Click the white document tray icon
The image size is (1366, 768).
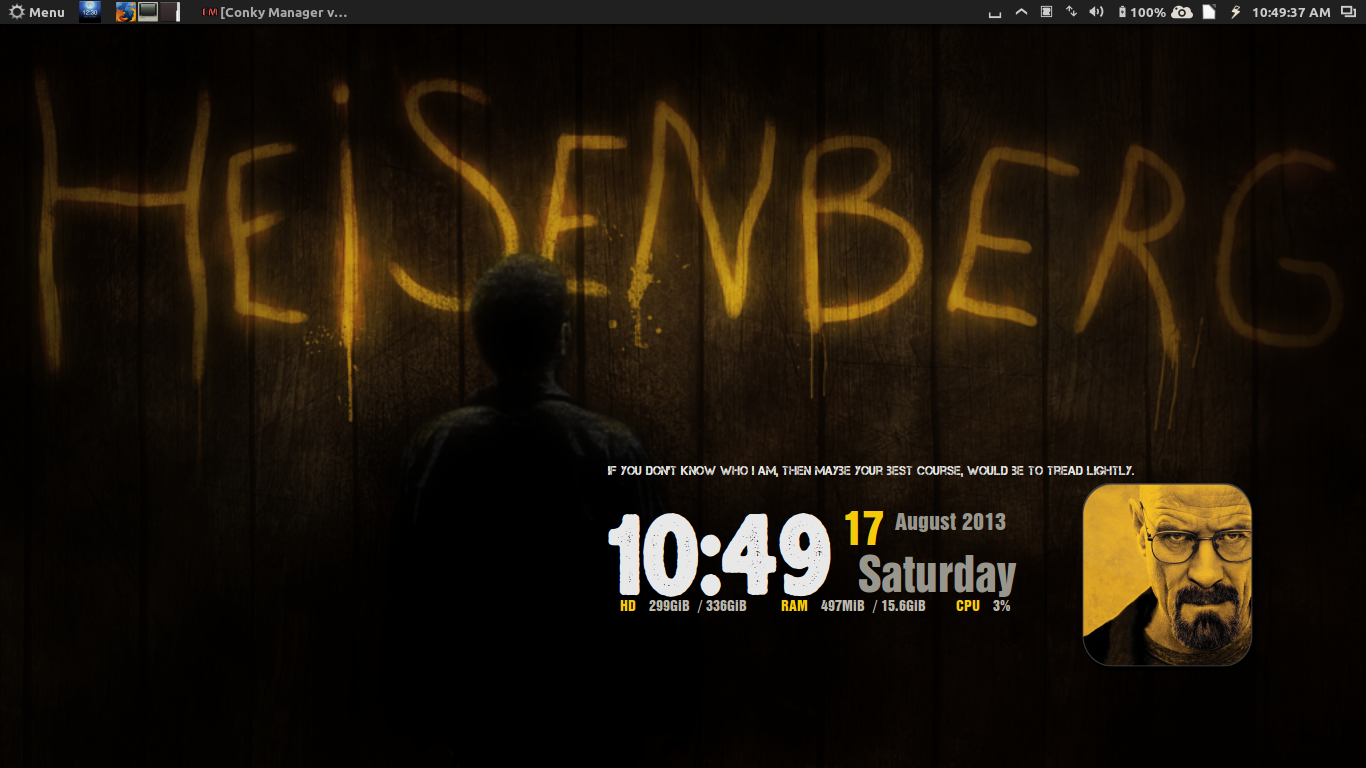tap(1208, 12)
